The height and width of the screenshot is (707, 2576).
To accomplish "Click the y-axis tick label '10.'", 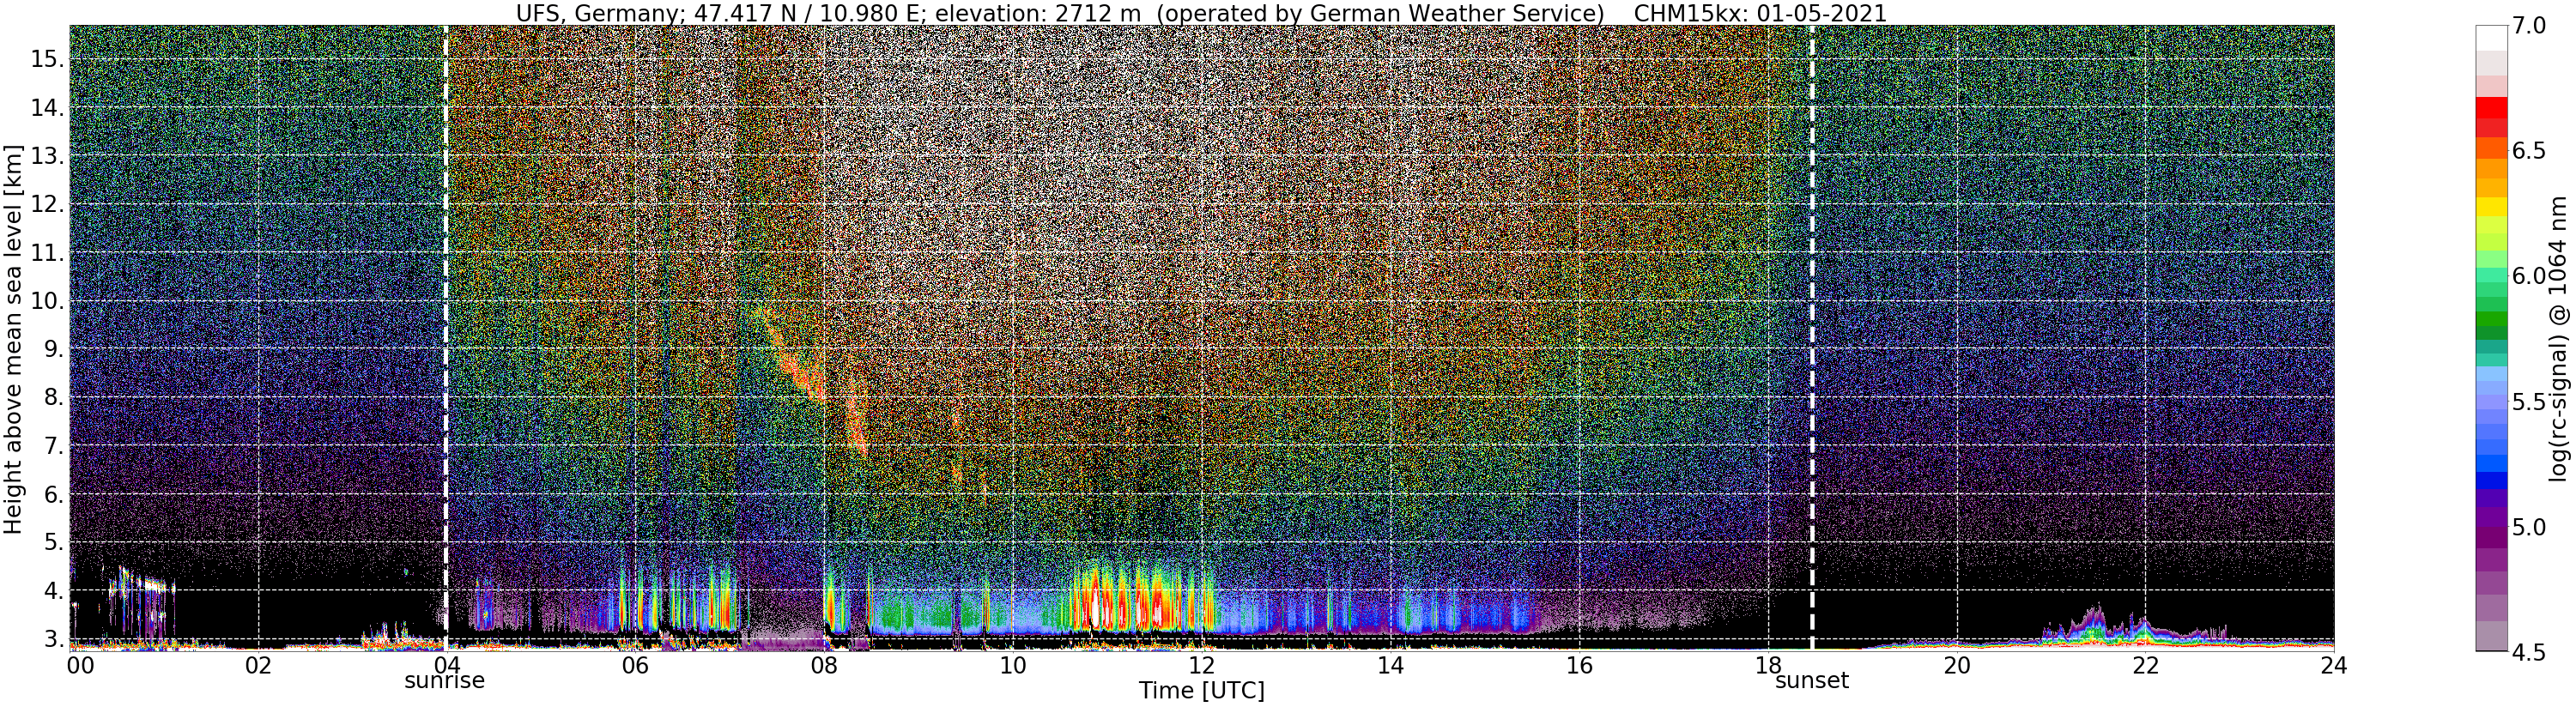I will [47, 301].
